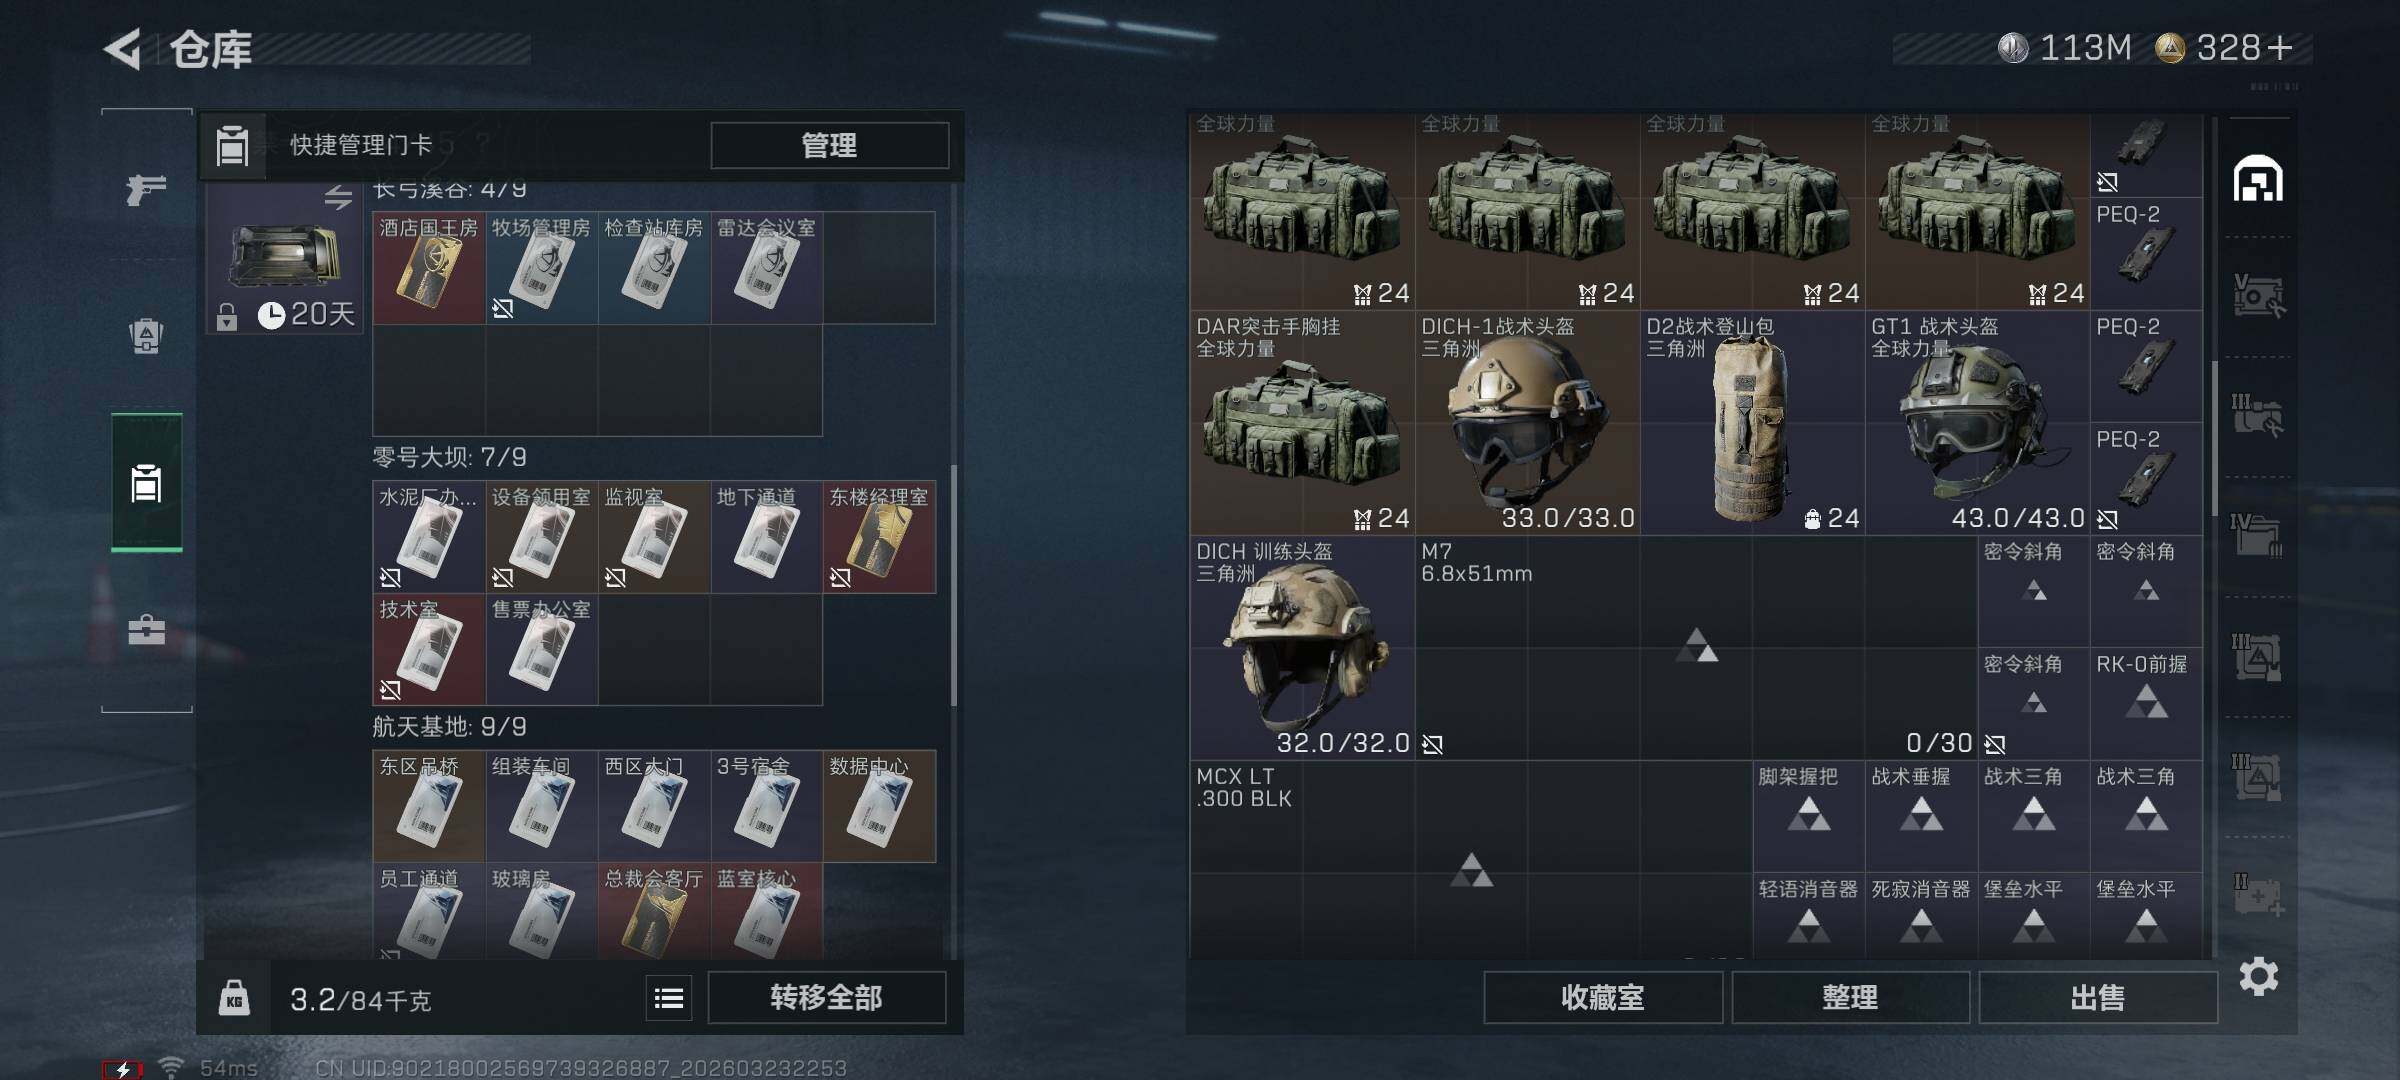The height and width of the screenshot is (1080, 2400).
Task: Go back using the warehouse back arrow
Action: [123, 49]
